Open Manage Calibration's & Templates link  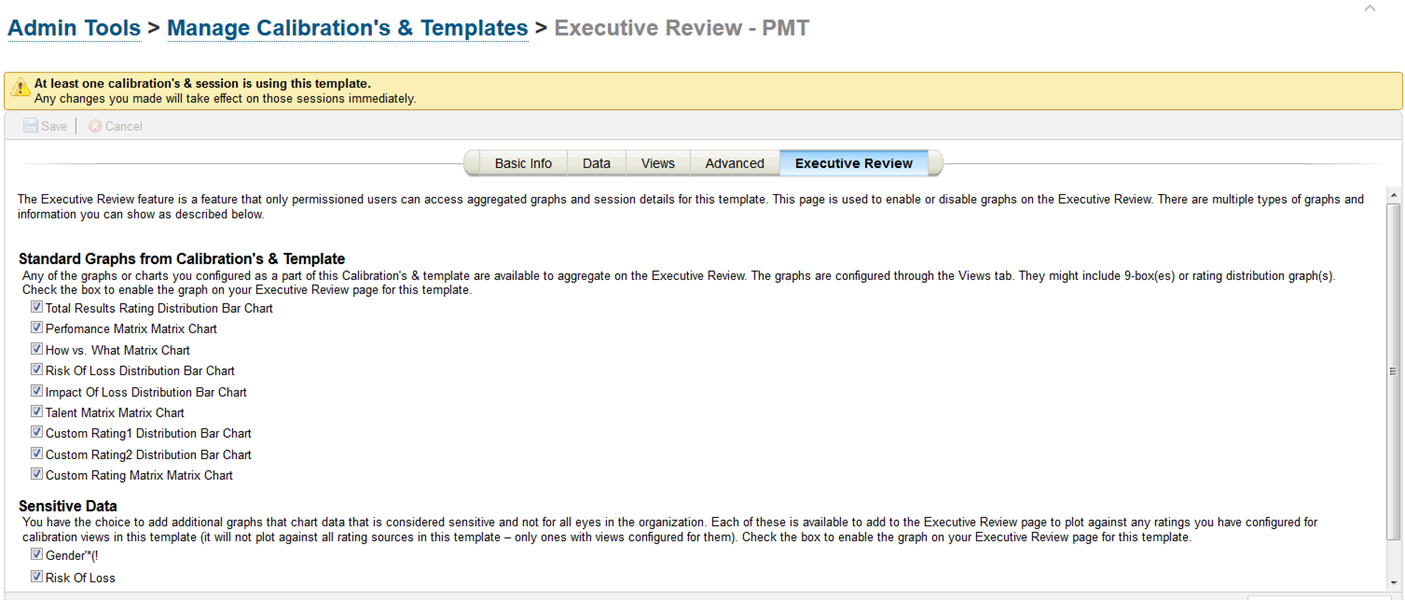pyautogui.click(x=347, y=28)
